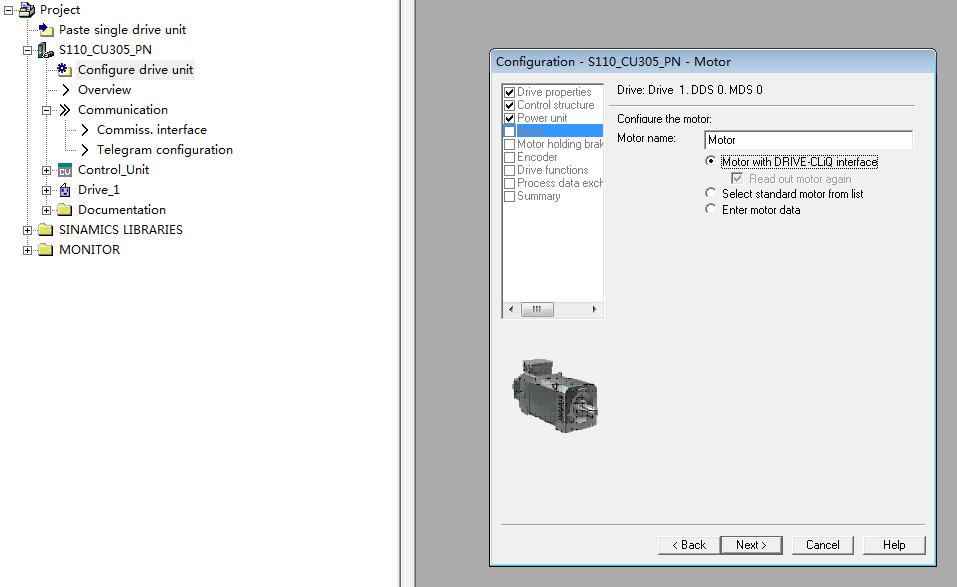The width and height of the screenshot is (957, 587).
Task: Select the Commiss. interface tree item
Action: point(152,129)
